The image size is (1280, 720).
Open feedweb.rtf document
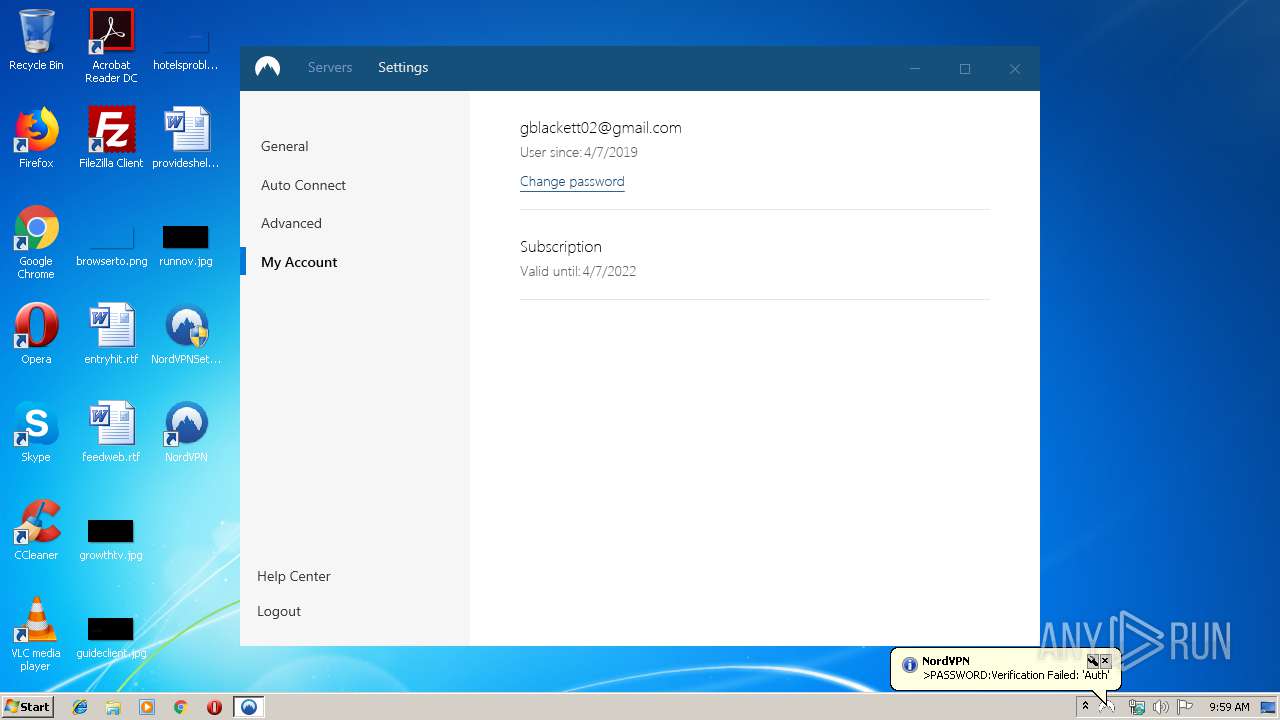111,432
